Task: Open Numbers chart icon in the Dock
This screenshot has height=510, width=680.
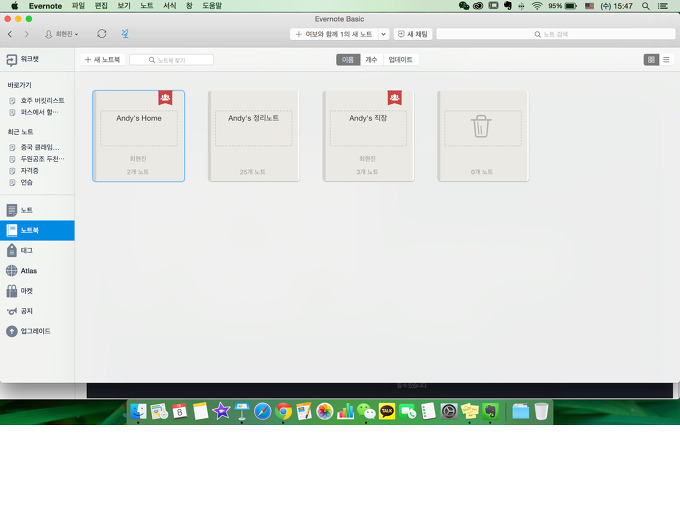Action: point(345,411)
